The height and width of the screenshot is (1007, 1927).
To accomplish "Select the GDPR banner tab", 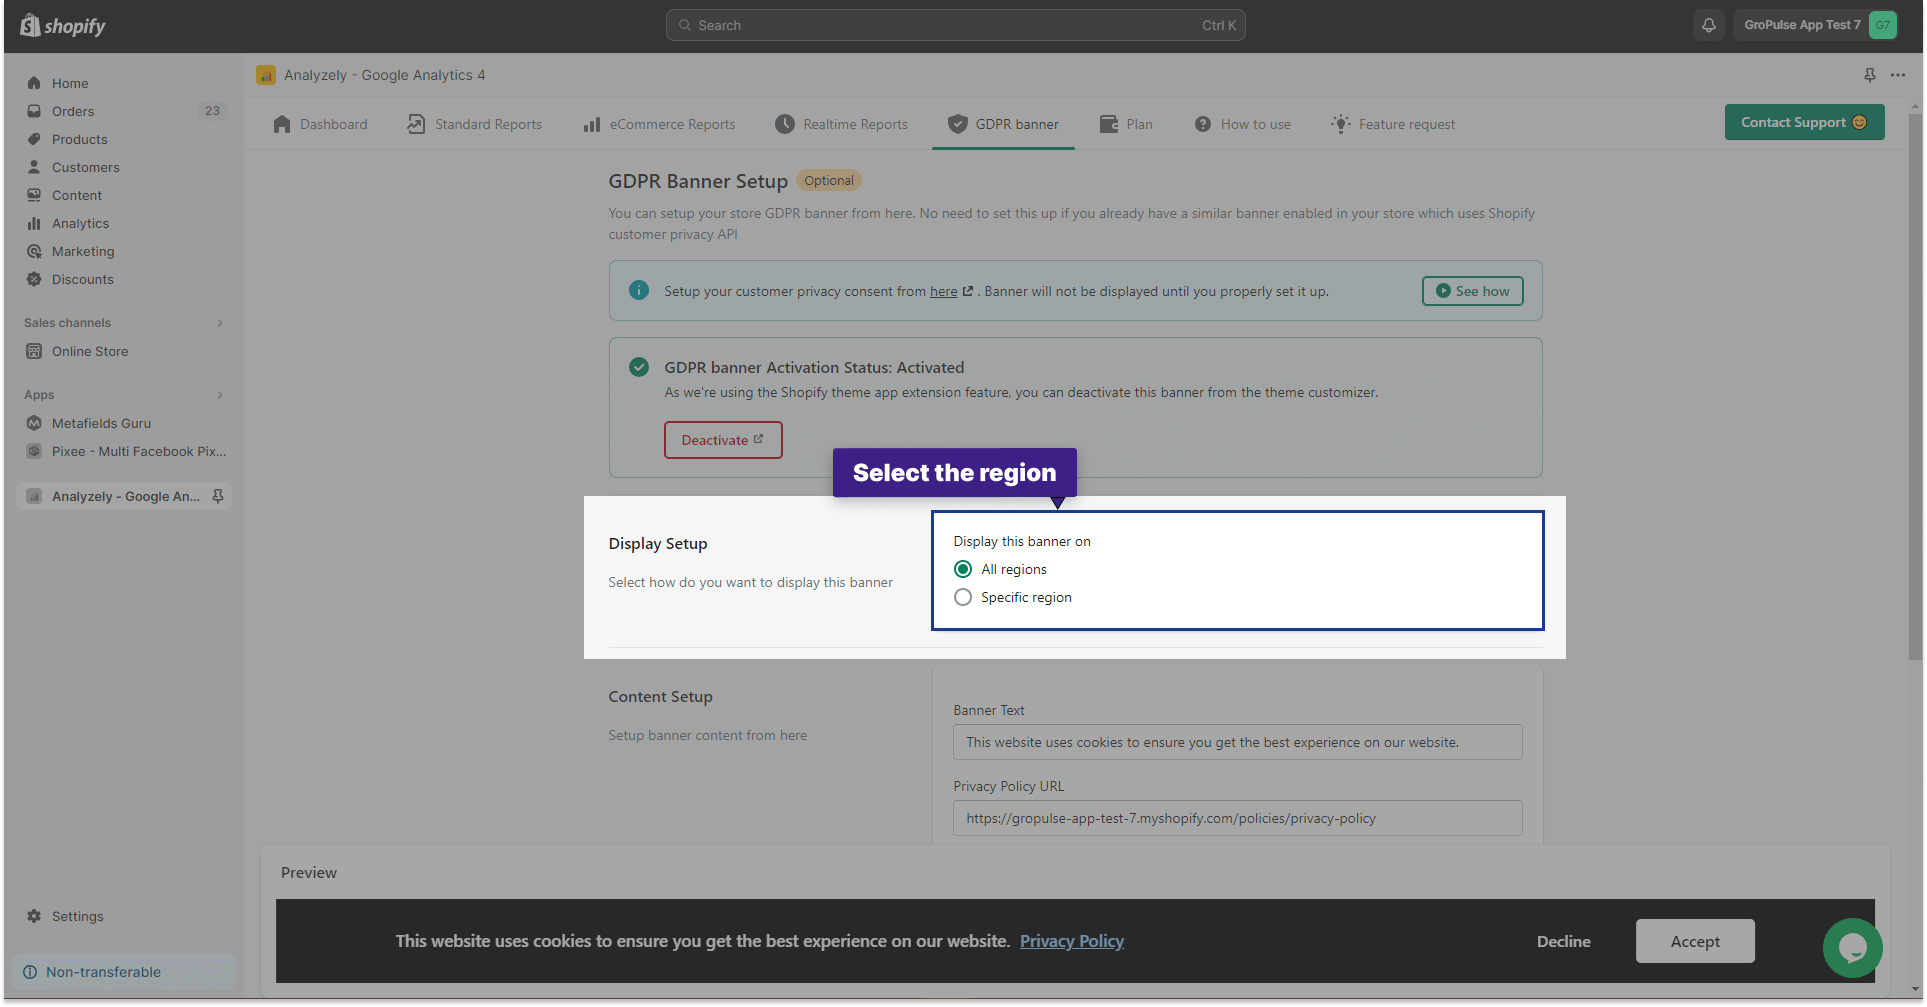I will click(1003, 124).
